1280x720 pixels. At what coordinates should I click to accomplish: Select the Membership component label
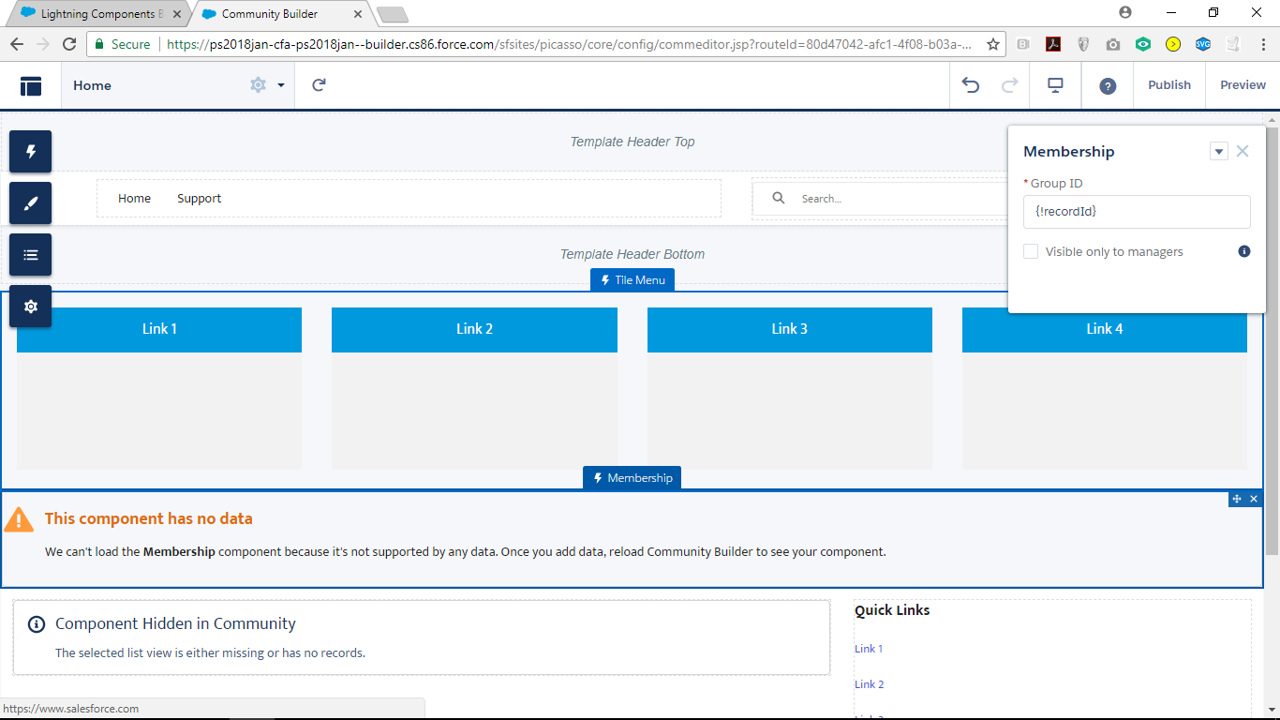tap(632, 478)
